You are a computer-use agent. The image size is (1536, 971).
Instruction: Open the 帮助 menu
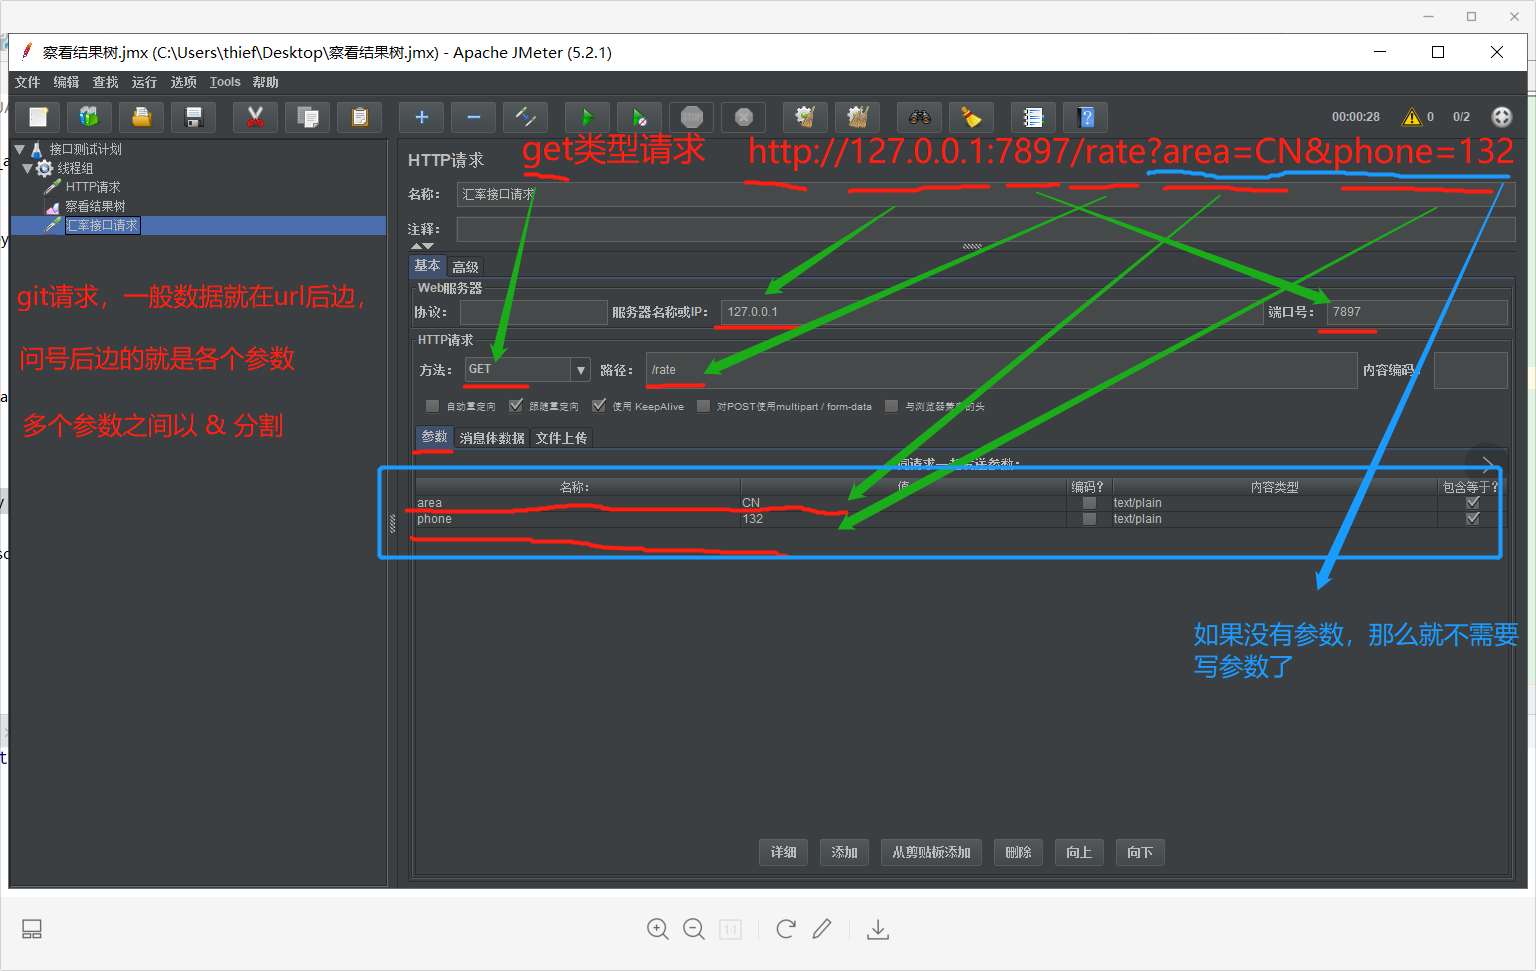(265, 82)
